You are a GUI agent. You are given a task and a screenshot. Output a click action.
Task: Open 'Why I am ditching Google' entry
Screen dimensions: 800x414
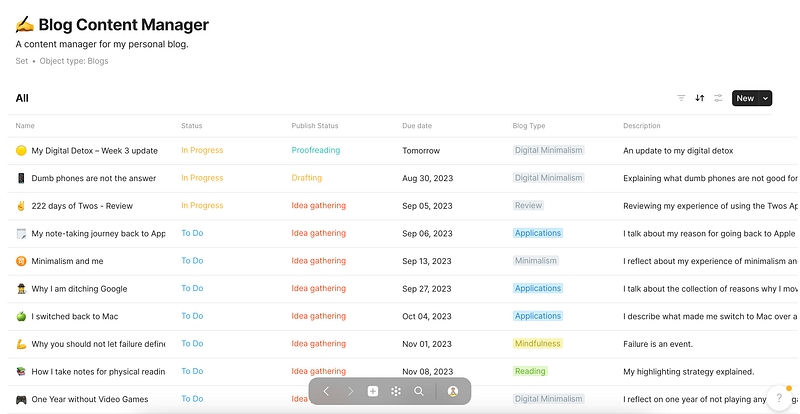click(x=79, y=288)
